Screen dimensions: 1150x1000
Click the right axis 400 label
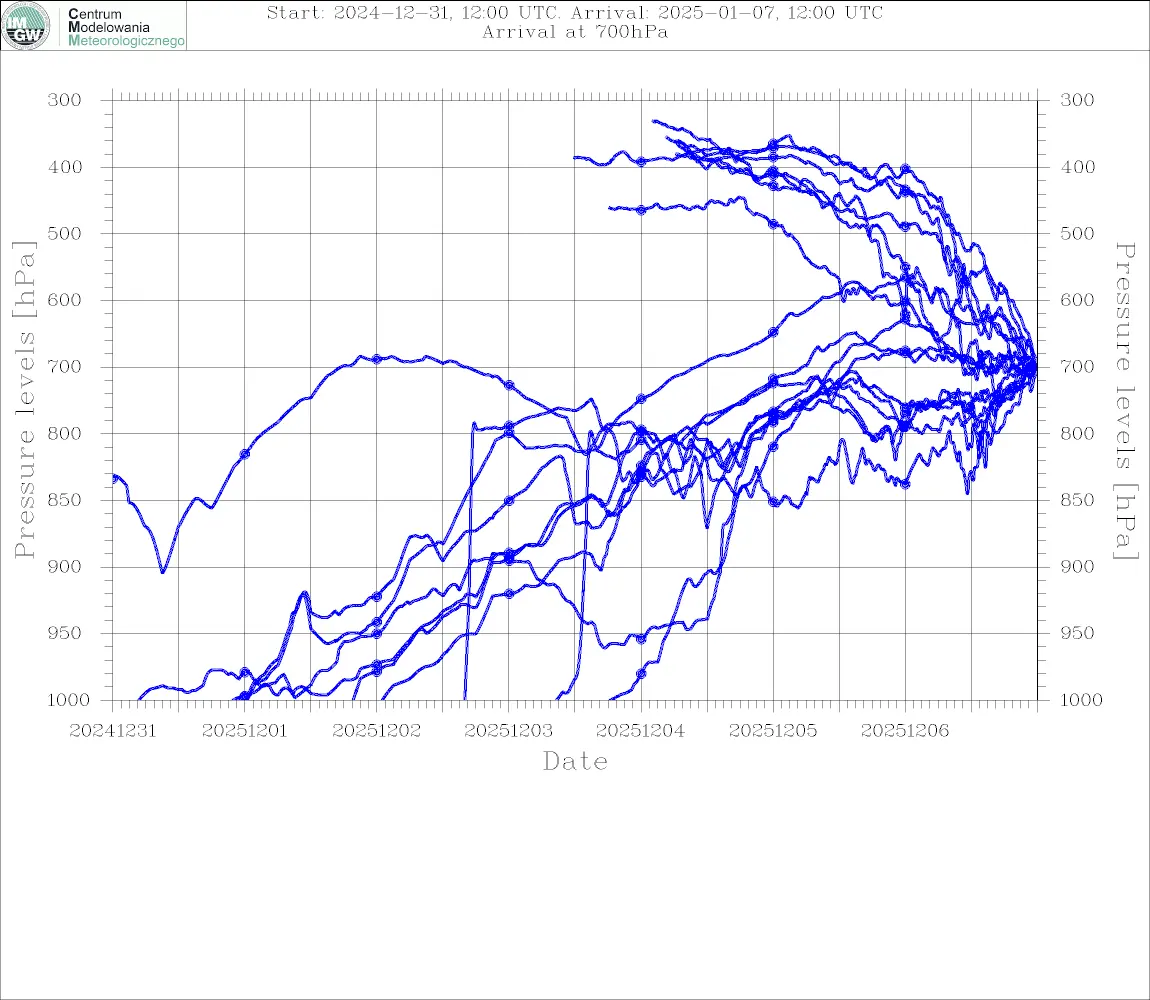(x=1077, y=167)
